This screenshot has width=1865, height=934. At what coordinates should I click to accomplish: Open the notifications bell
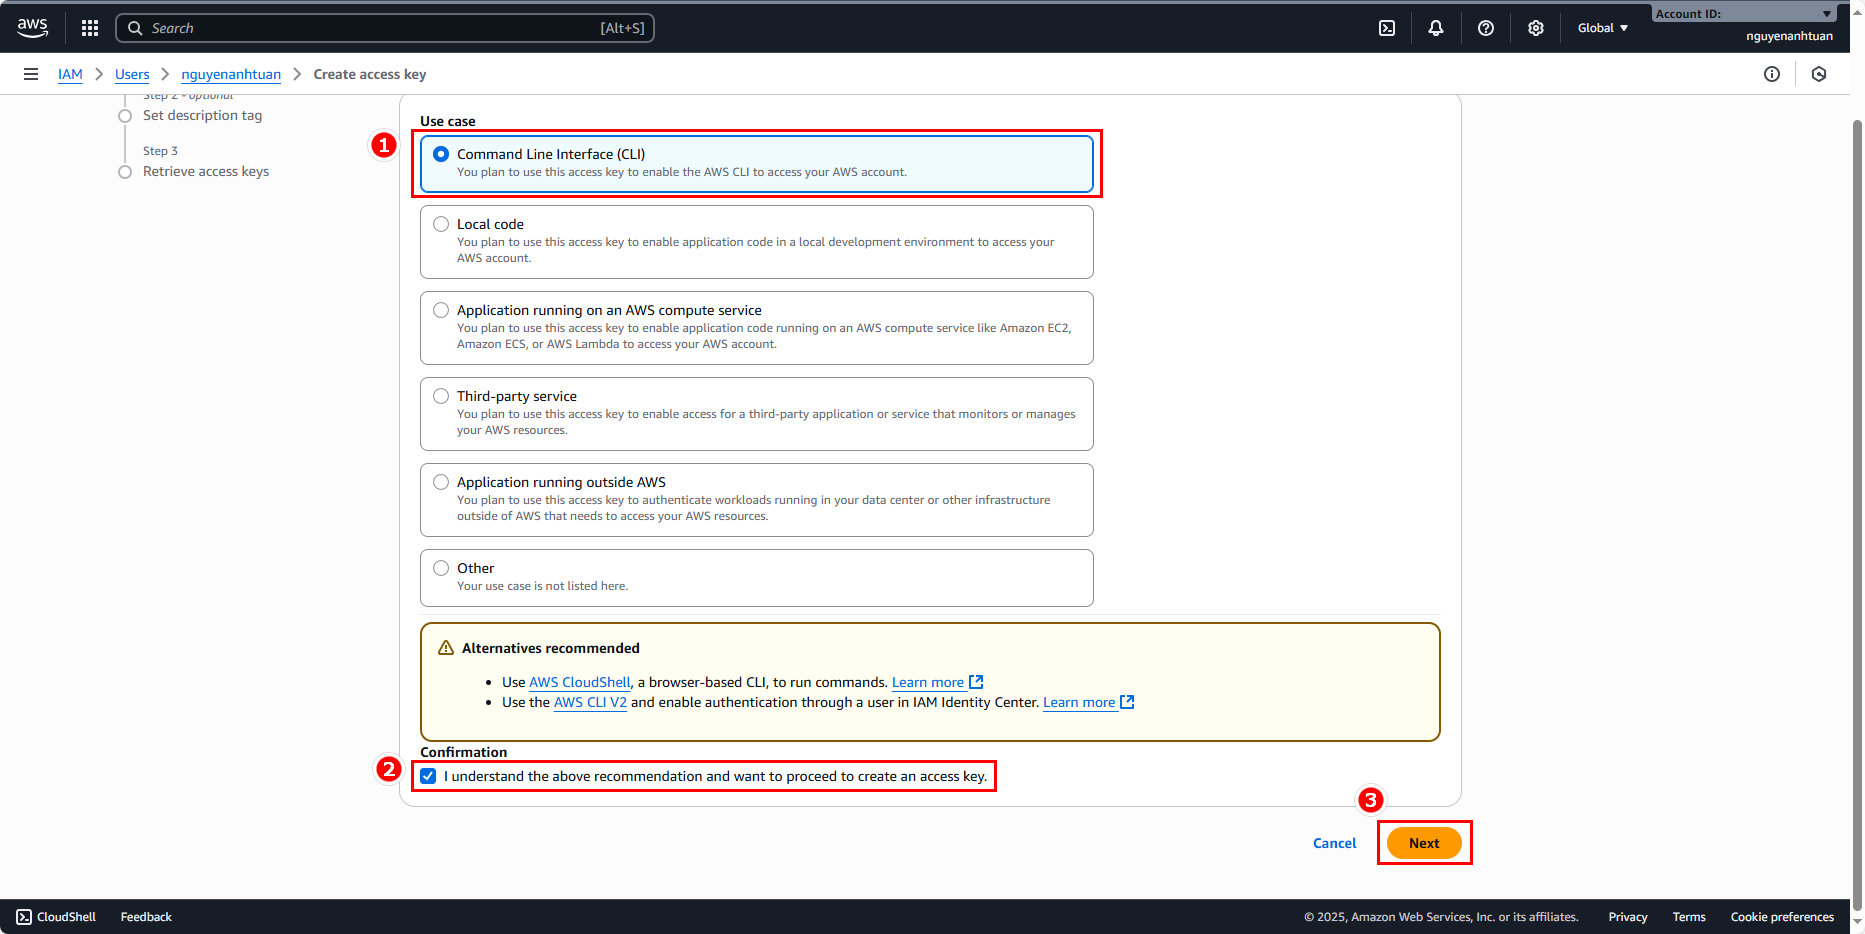pos(1436,28)
